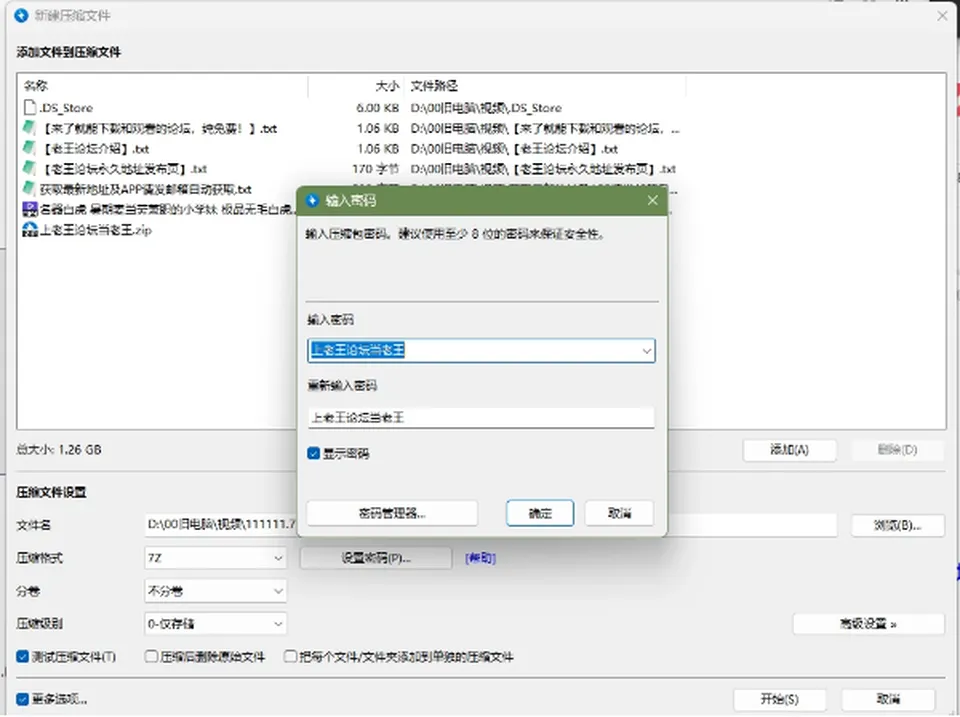Click the 添加(A) button
The height and width of the screenshot is (717, 960).
(x=789, y=450)
